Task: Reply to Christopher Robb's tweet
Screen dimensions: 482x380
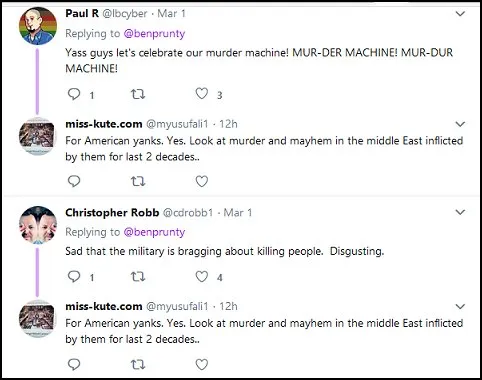Action: [x=74, y=277]
